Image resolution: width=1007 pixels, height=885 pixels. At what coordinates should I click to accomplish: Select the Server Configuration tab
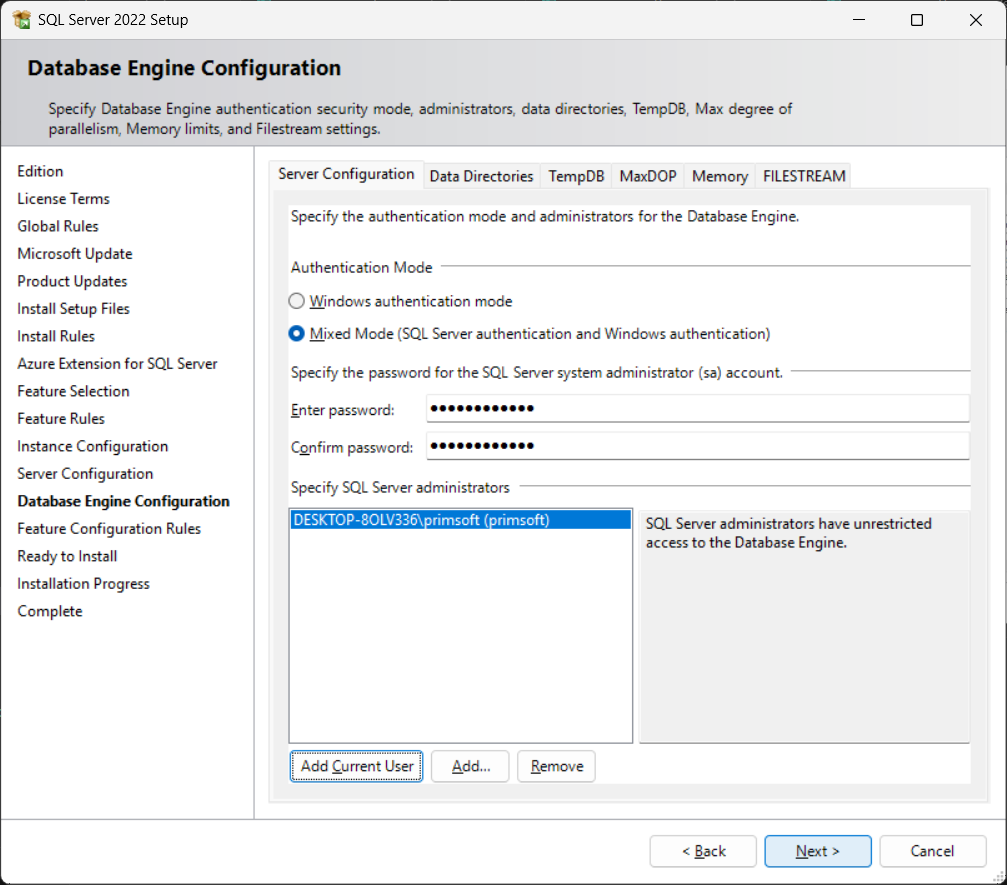coord(346,174)
